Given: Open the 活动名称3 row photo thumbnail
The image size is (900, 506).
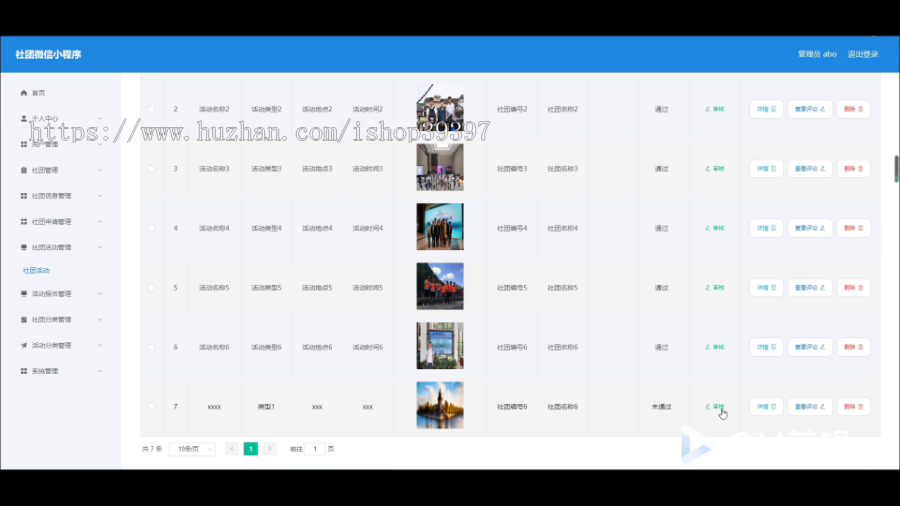Looking at the screenshot, I should (440, 167).
